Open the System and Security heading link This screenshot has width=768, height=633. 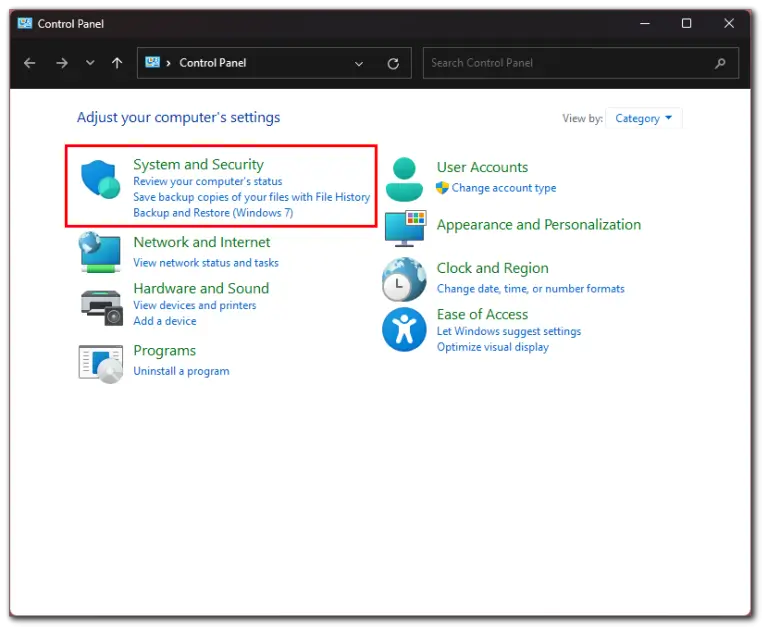[198, 164]
